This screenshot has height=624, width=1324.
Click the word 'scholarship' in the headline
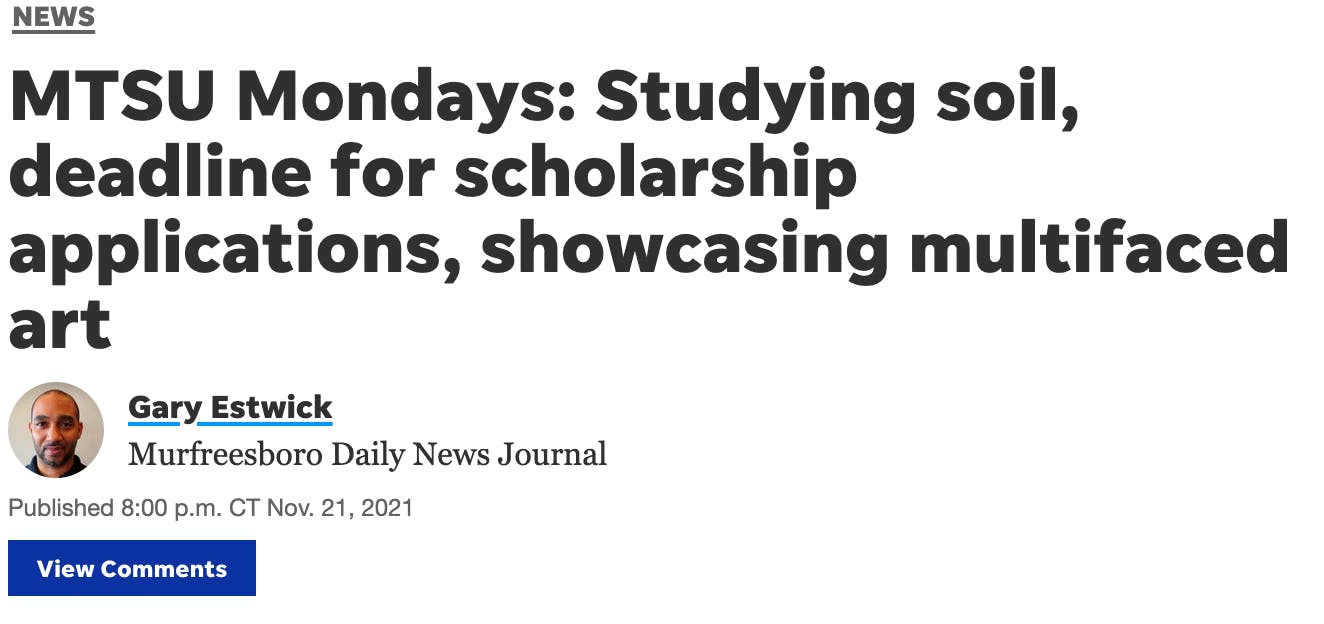(656, 175)
